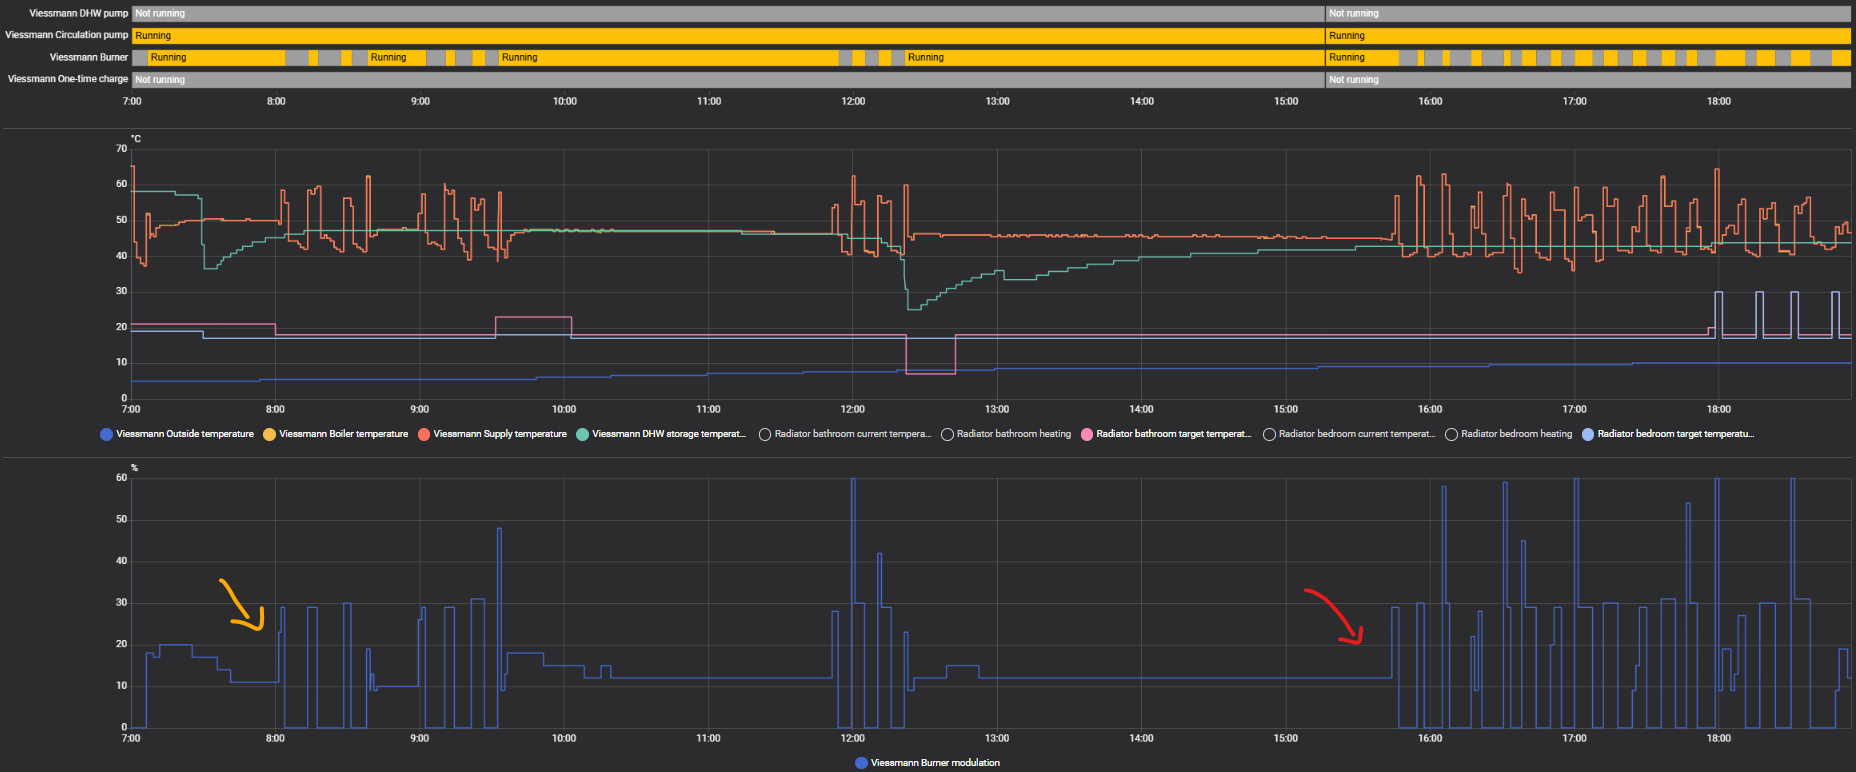Click 18:00 label on temperature chart axis

[1718, 409]
